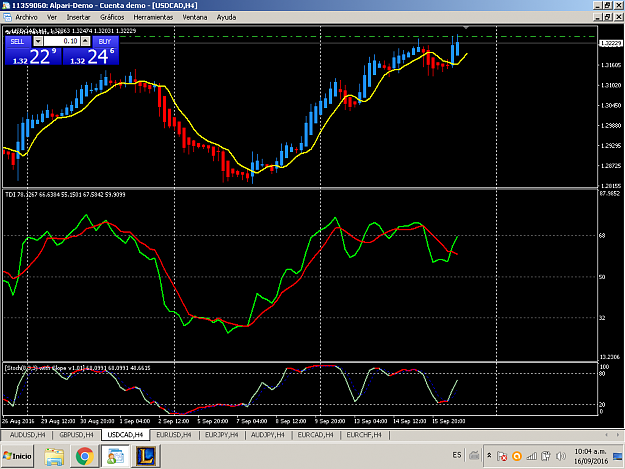Screen dimensions: 625x469
Task: Click the MetaTrader icon in the menu bar
Action: 7,17
